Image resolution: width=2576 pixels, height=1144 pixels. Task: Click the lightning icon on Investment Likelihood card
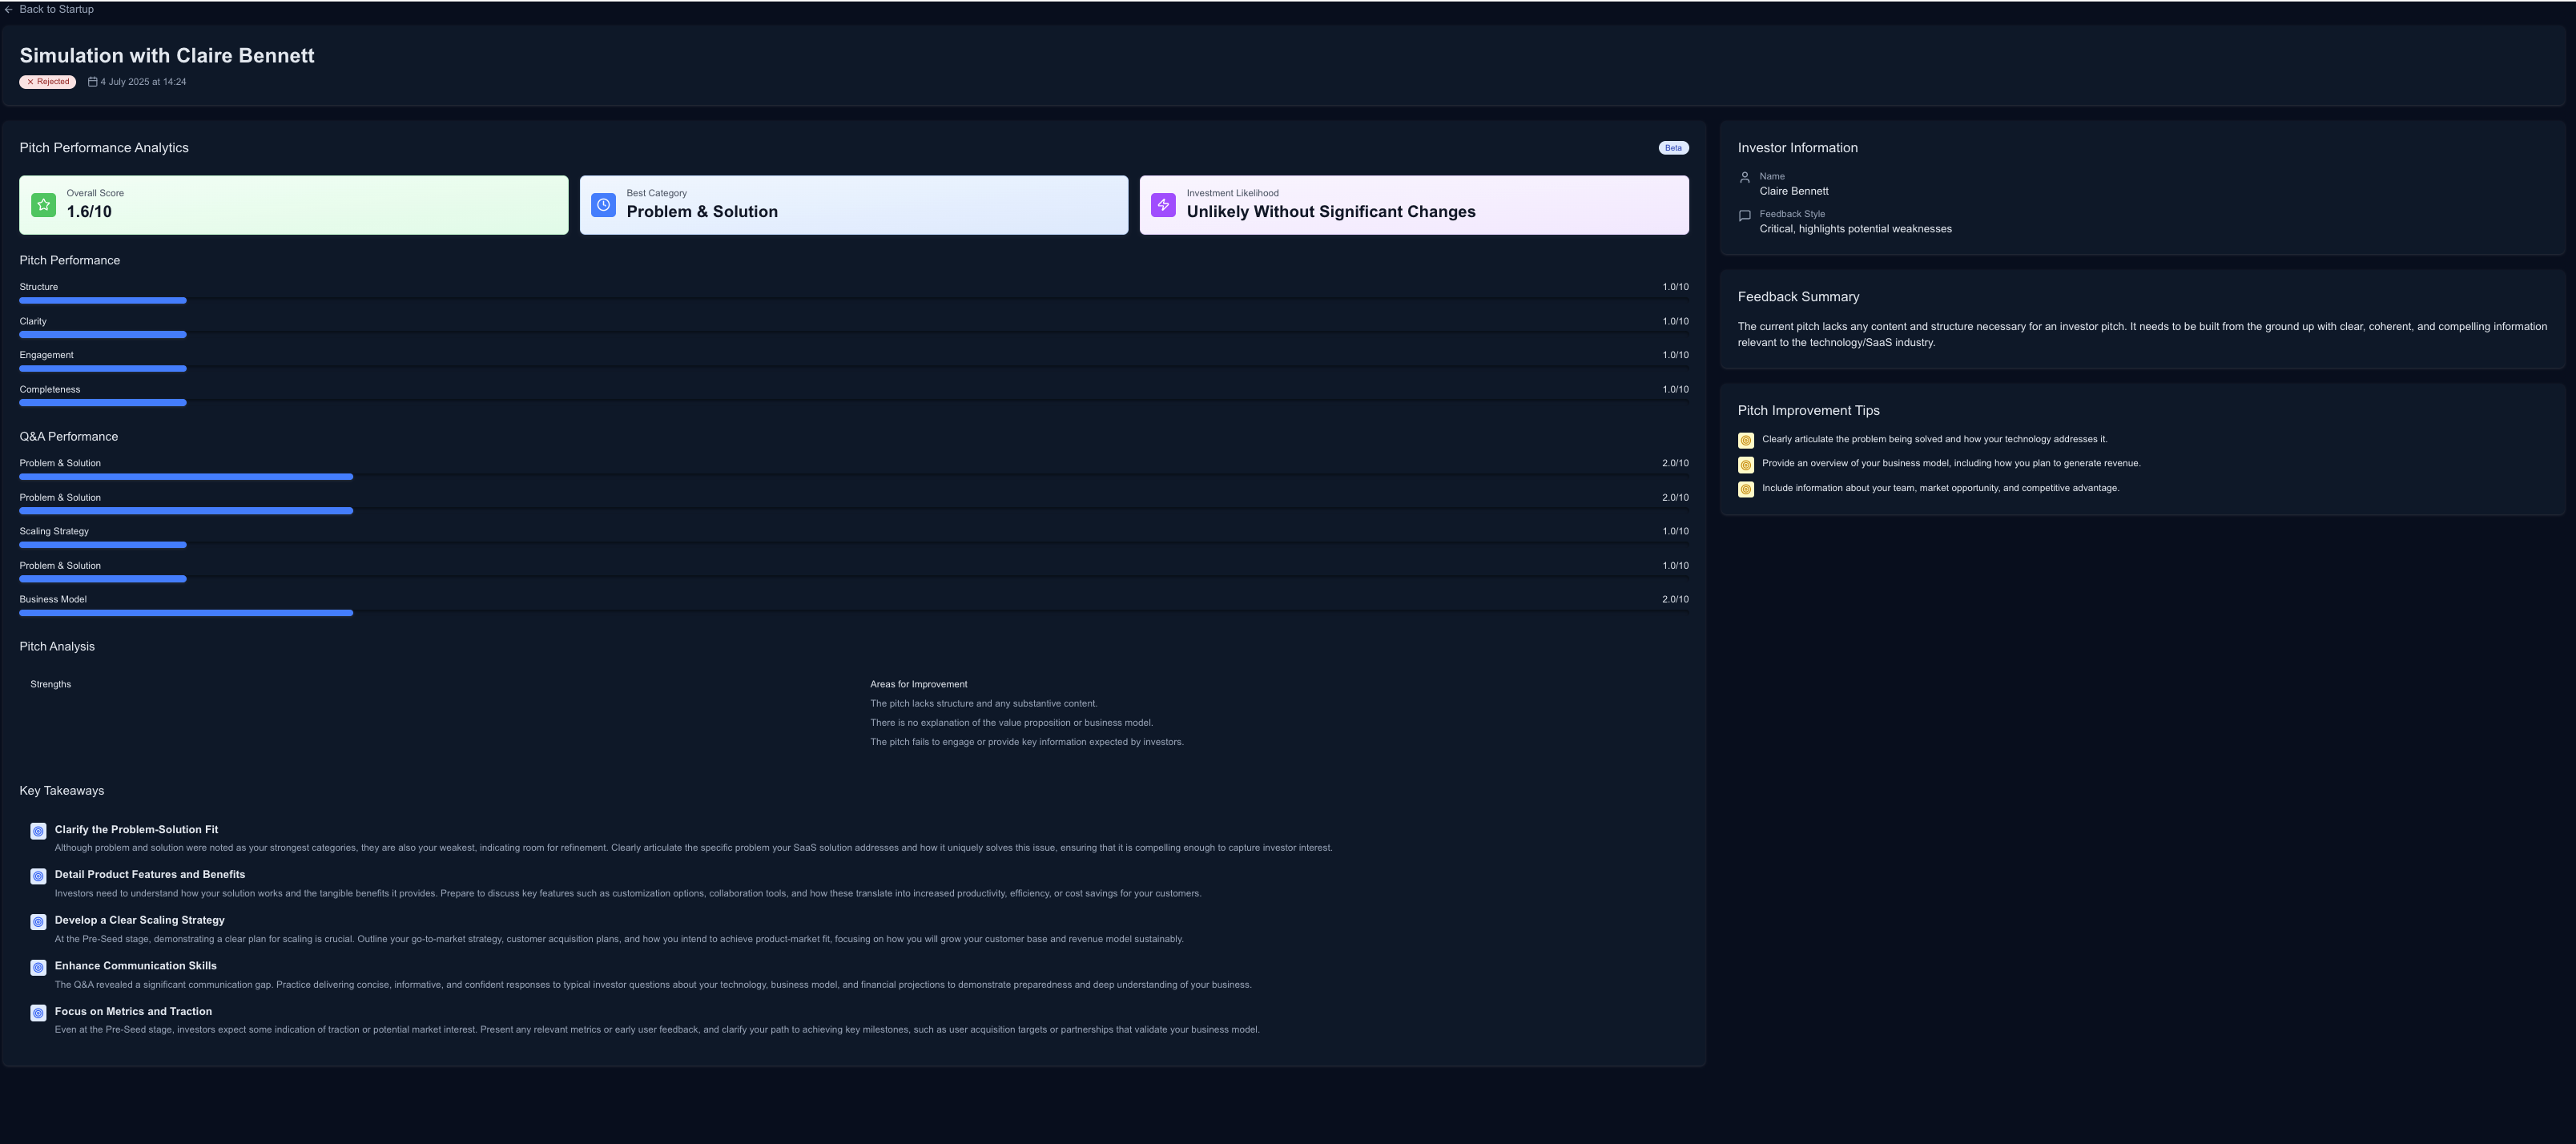pyautogui.click(x=1162, y=204)
